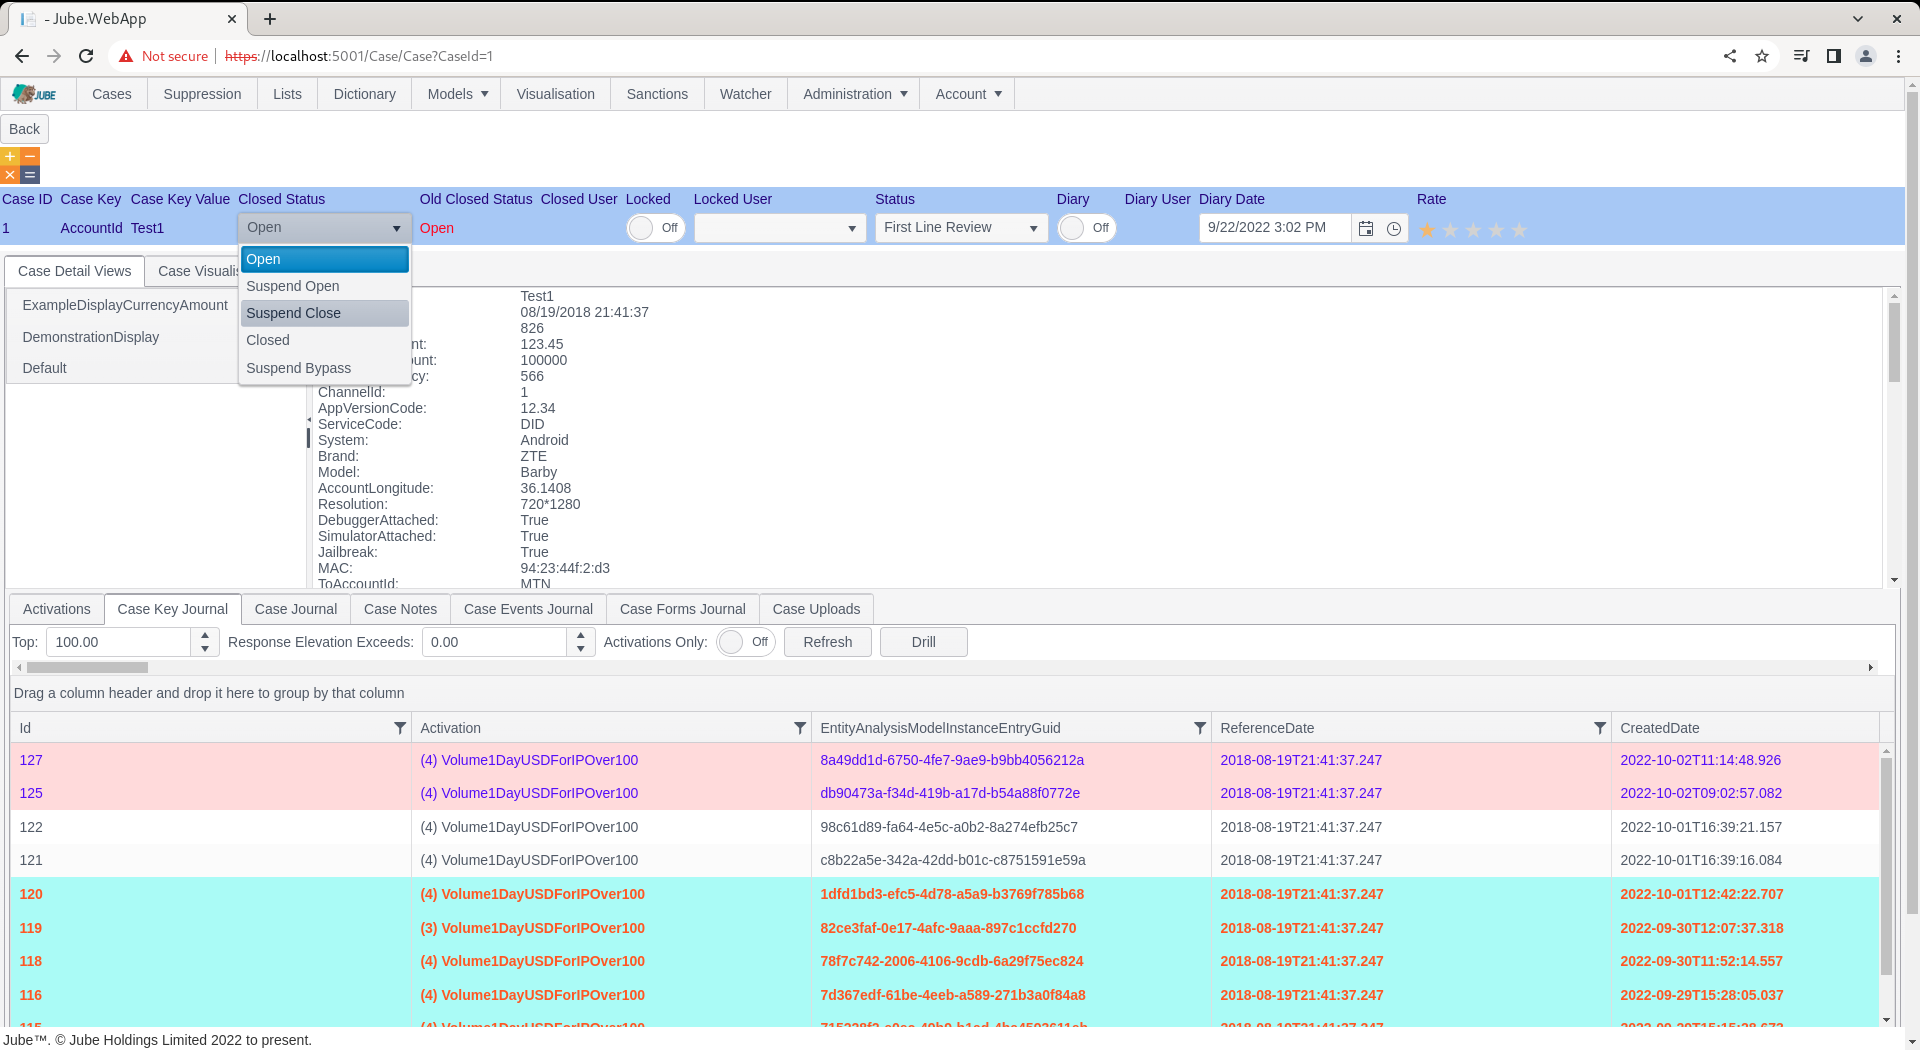The image size is (1920, 1050).
Task: Open the Suppression menu item
Action: click(x=202, y=94)
